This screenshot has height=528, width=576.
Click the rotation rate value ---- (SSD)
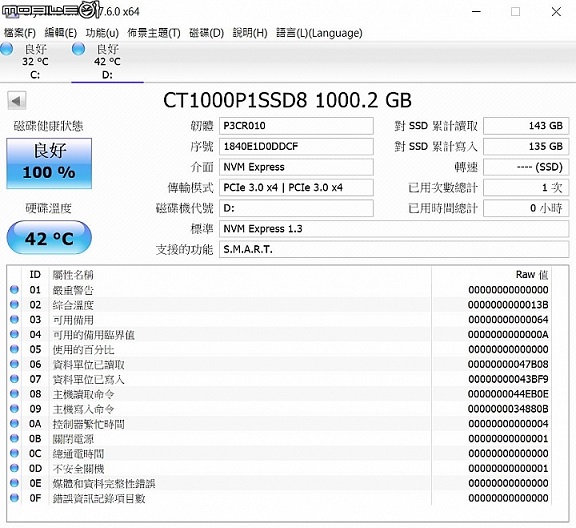526,167
